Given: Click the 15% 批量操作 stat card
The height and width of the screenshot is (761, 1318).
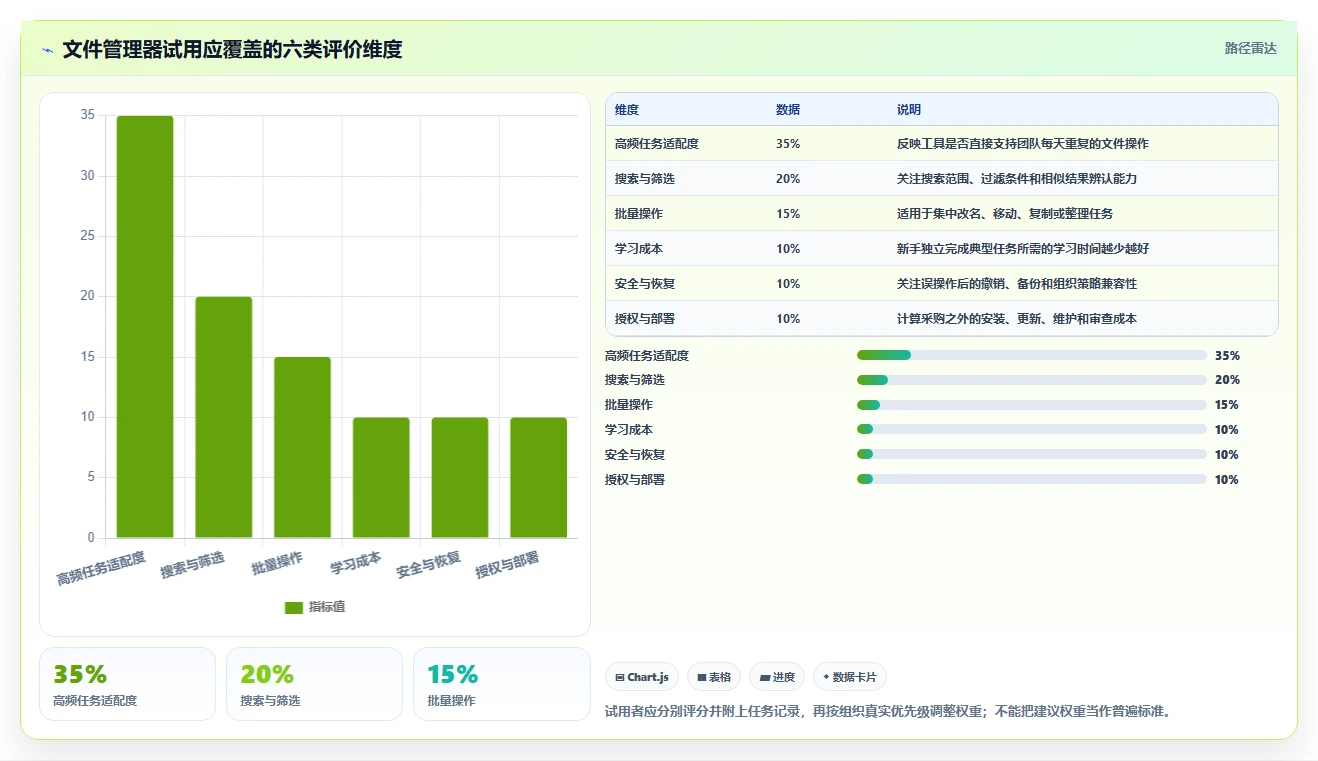Looking at the screenshot, I should click(501, 684).
